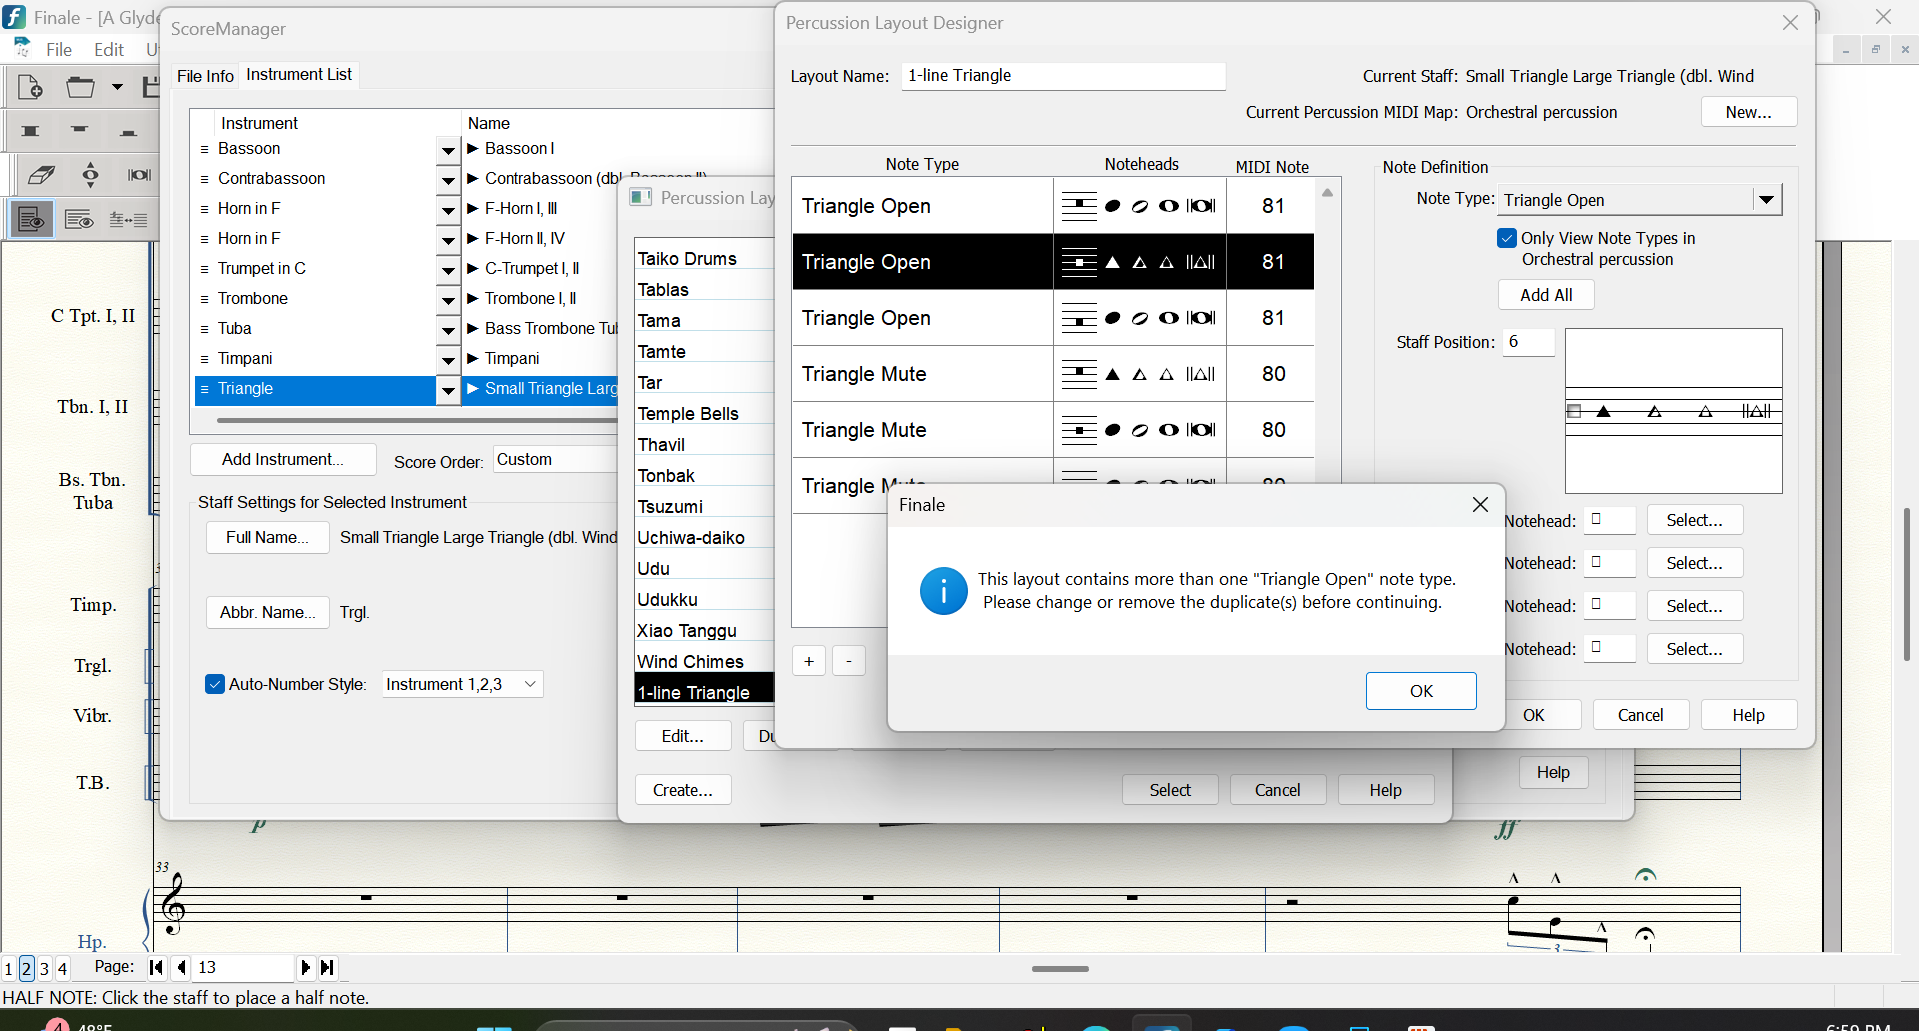Open the Triangle instrument dropdown arrow
Image resolution: width=1919 pixels, height=1031 pixels.
tap(448, 389)
